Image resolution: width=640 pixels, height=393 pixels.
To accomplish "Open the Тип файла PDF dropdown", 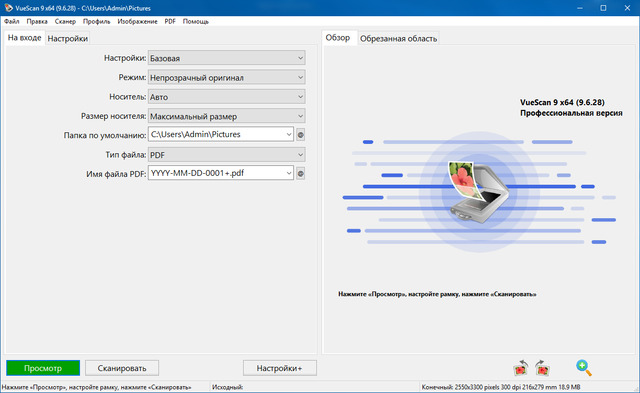I will (x=227, y=155).
